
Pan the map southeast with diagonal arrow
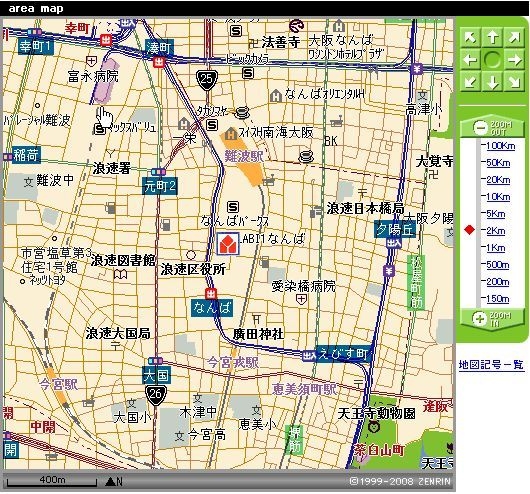point(514,82)
